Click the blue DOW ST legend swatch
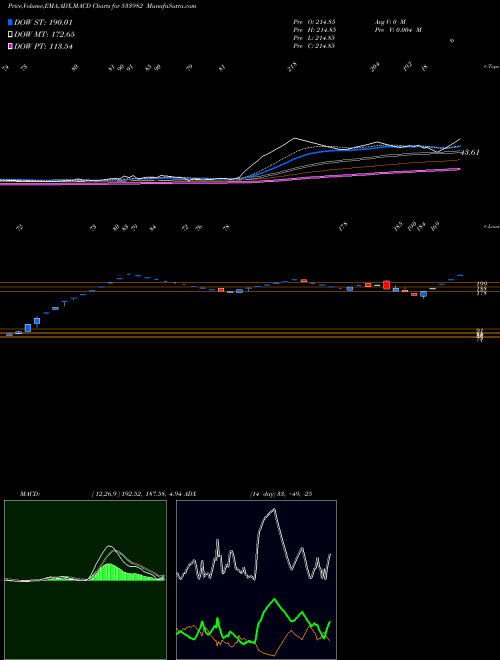Viewport: 500px width, 660px height. (10, 22)
